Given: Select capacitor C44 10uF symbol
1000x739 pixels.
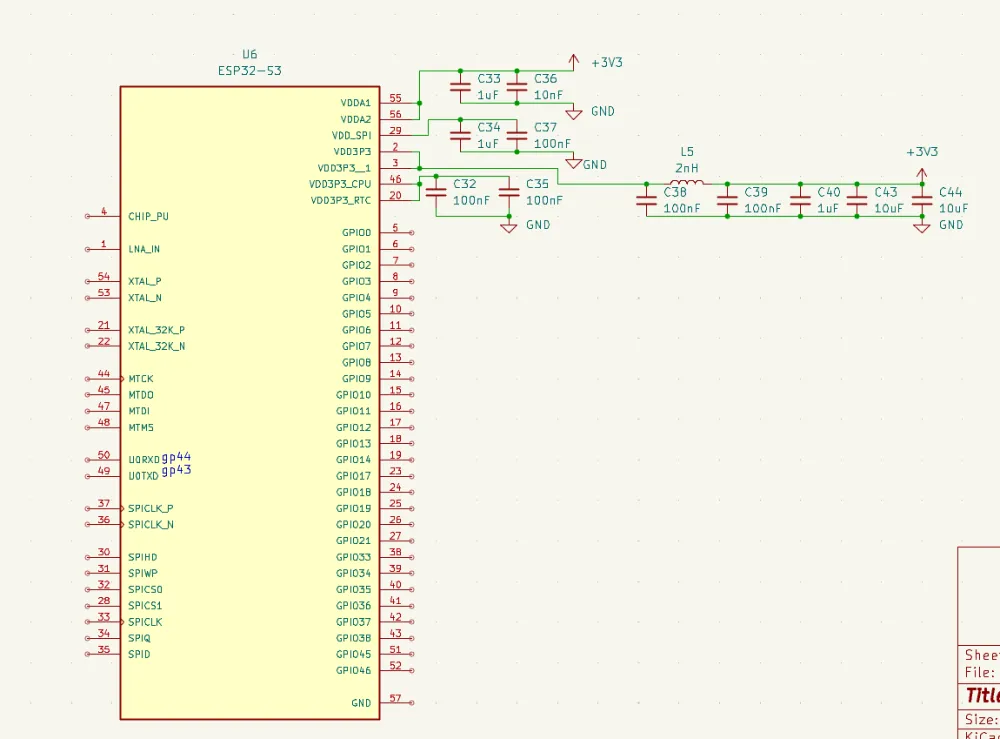Looking at the screenshot, I should [x=921, y=200].
